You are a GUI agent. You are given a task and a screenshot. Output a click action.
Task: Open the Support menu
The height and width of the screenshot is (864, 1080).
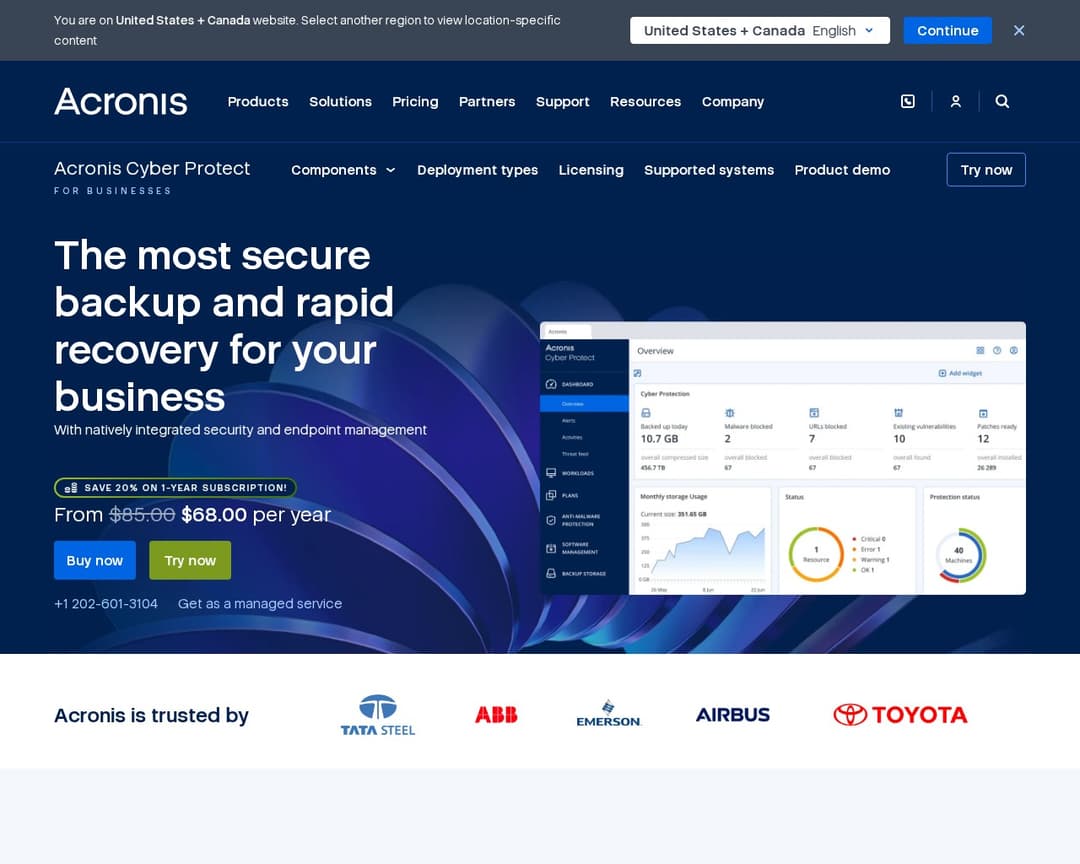tap(563, 101)
